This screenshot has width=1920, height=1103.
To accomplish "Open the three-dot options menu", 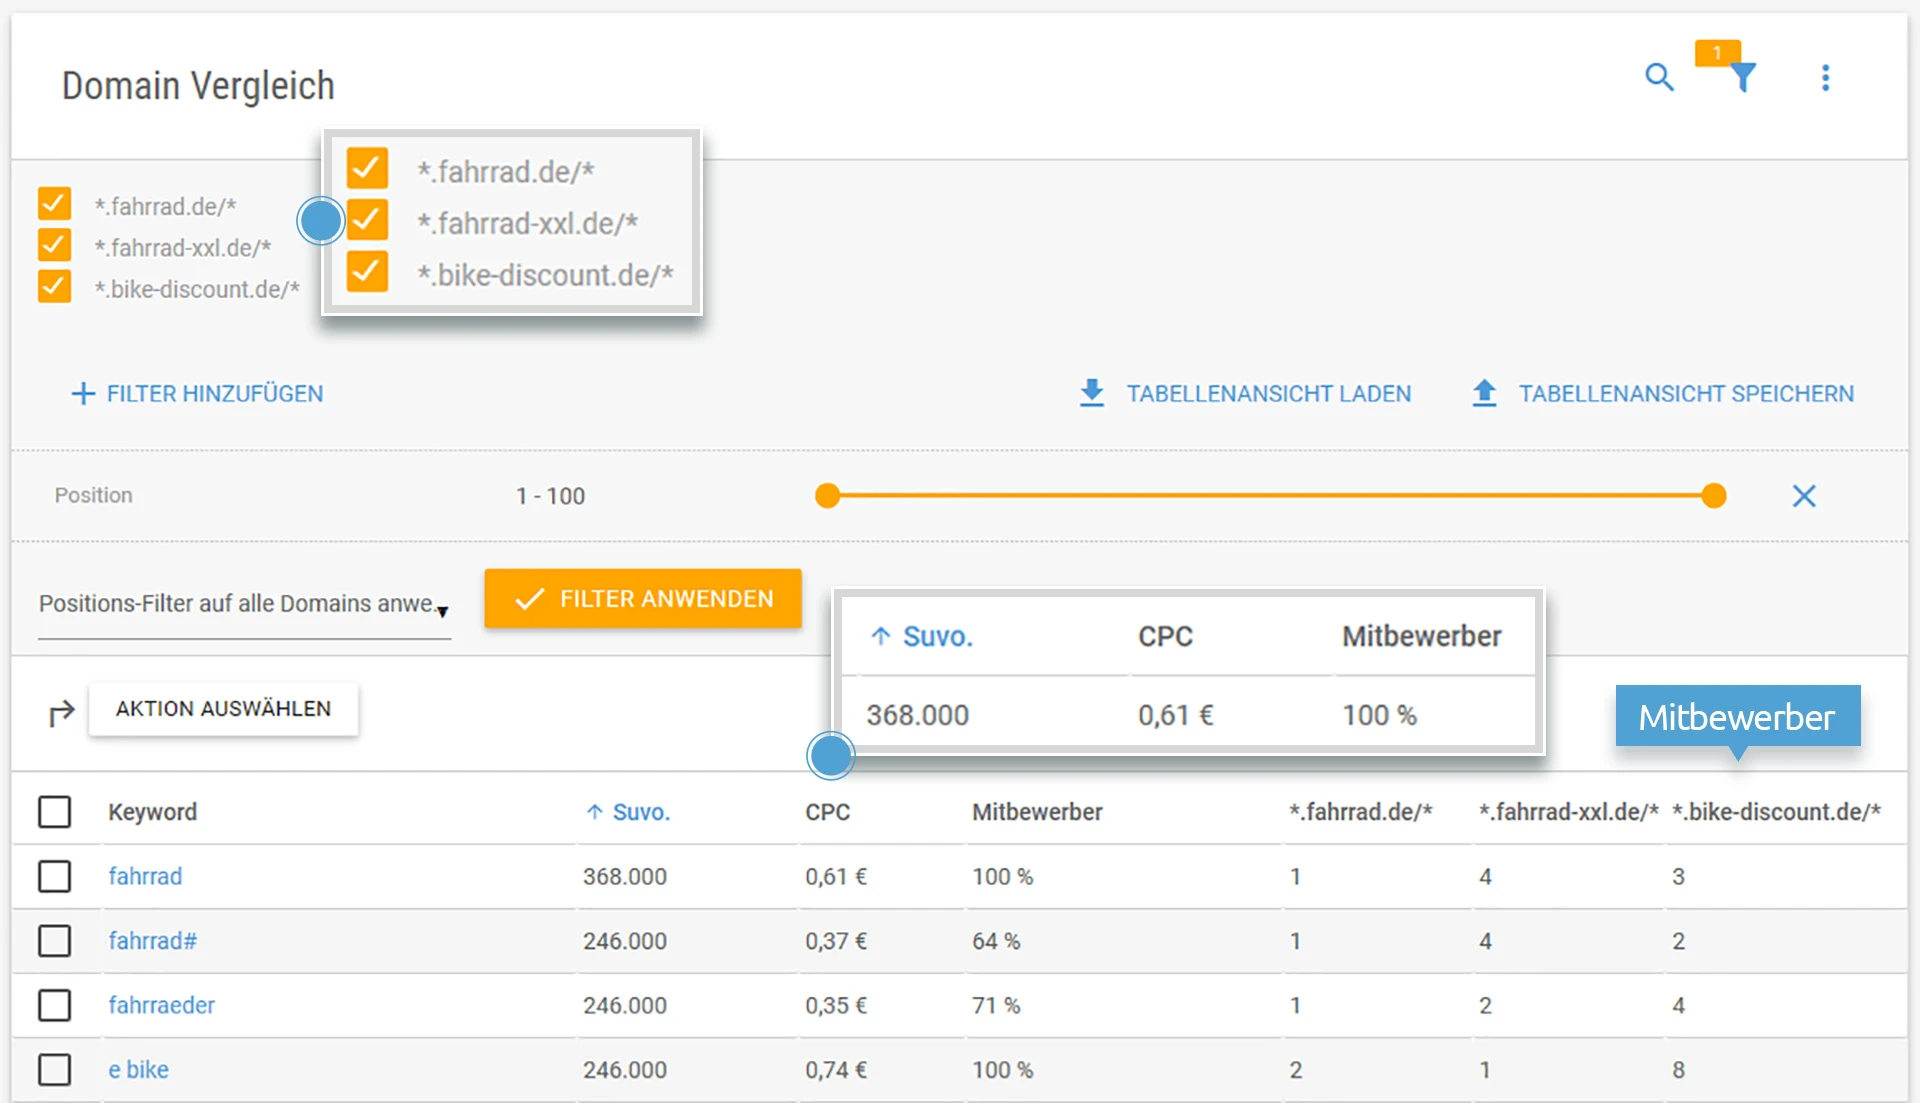I will point(1825,78).
